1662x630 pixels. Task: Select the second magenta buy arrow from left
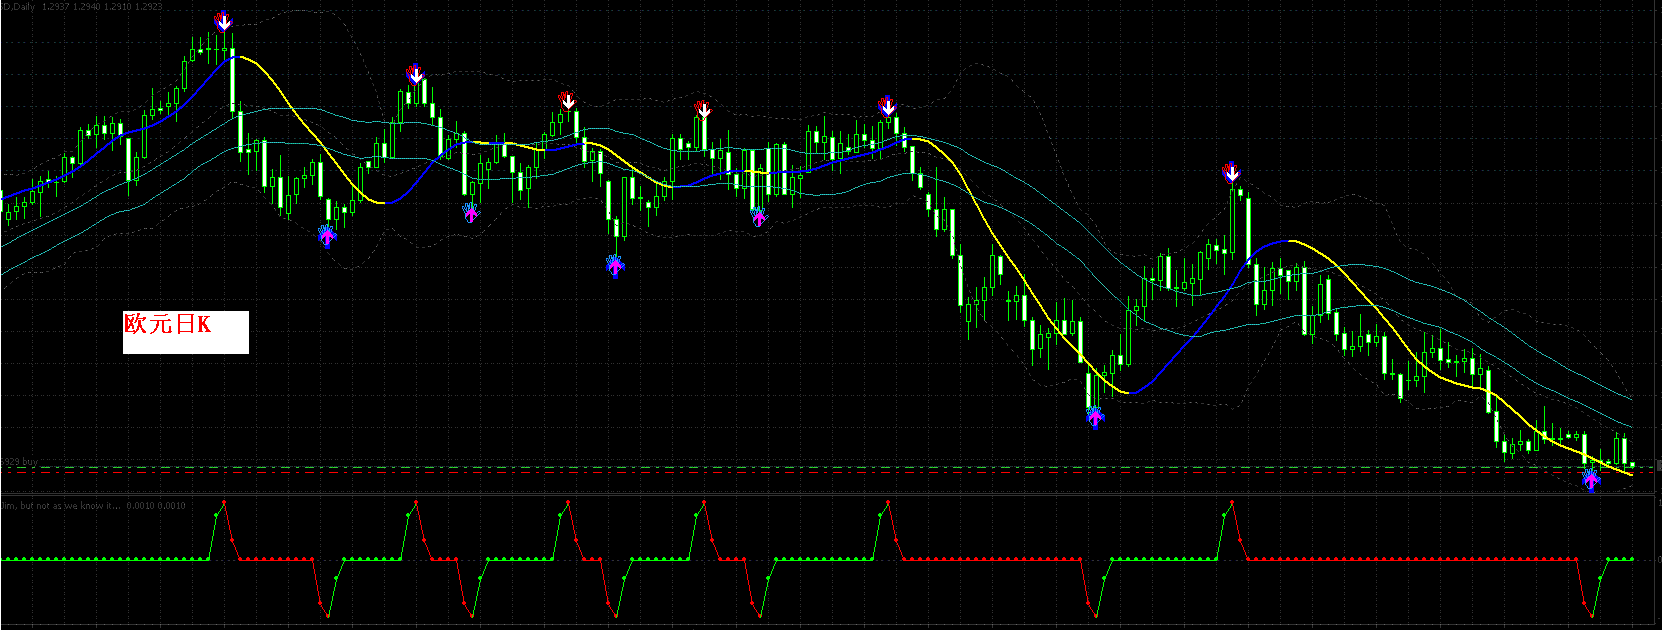coord(470,212)
